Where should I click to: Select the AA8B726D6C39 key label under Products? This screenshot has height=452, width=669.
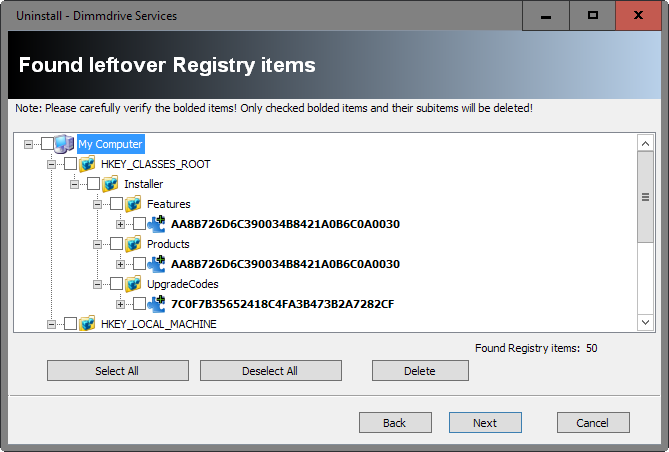(x=285, y=264)
